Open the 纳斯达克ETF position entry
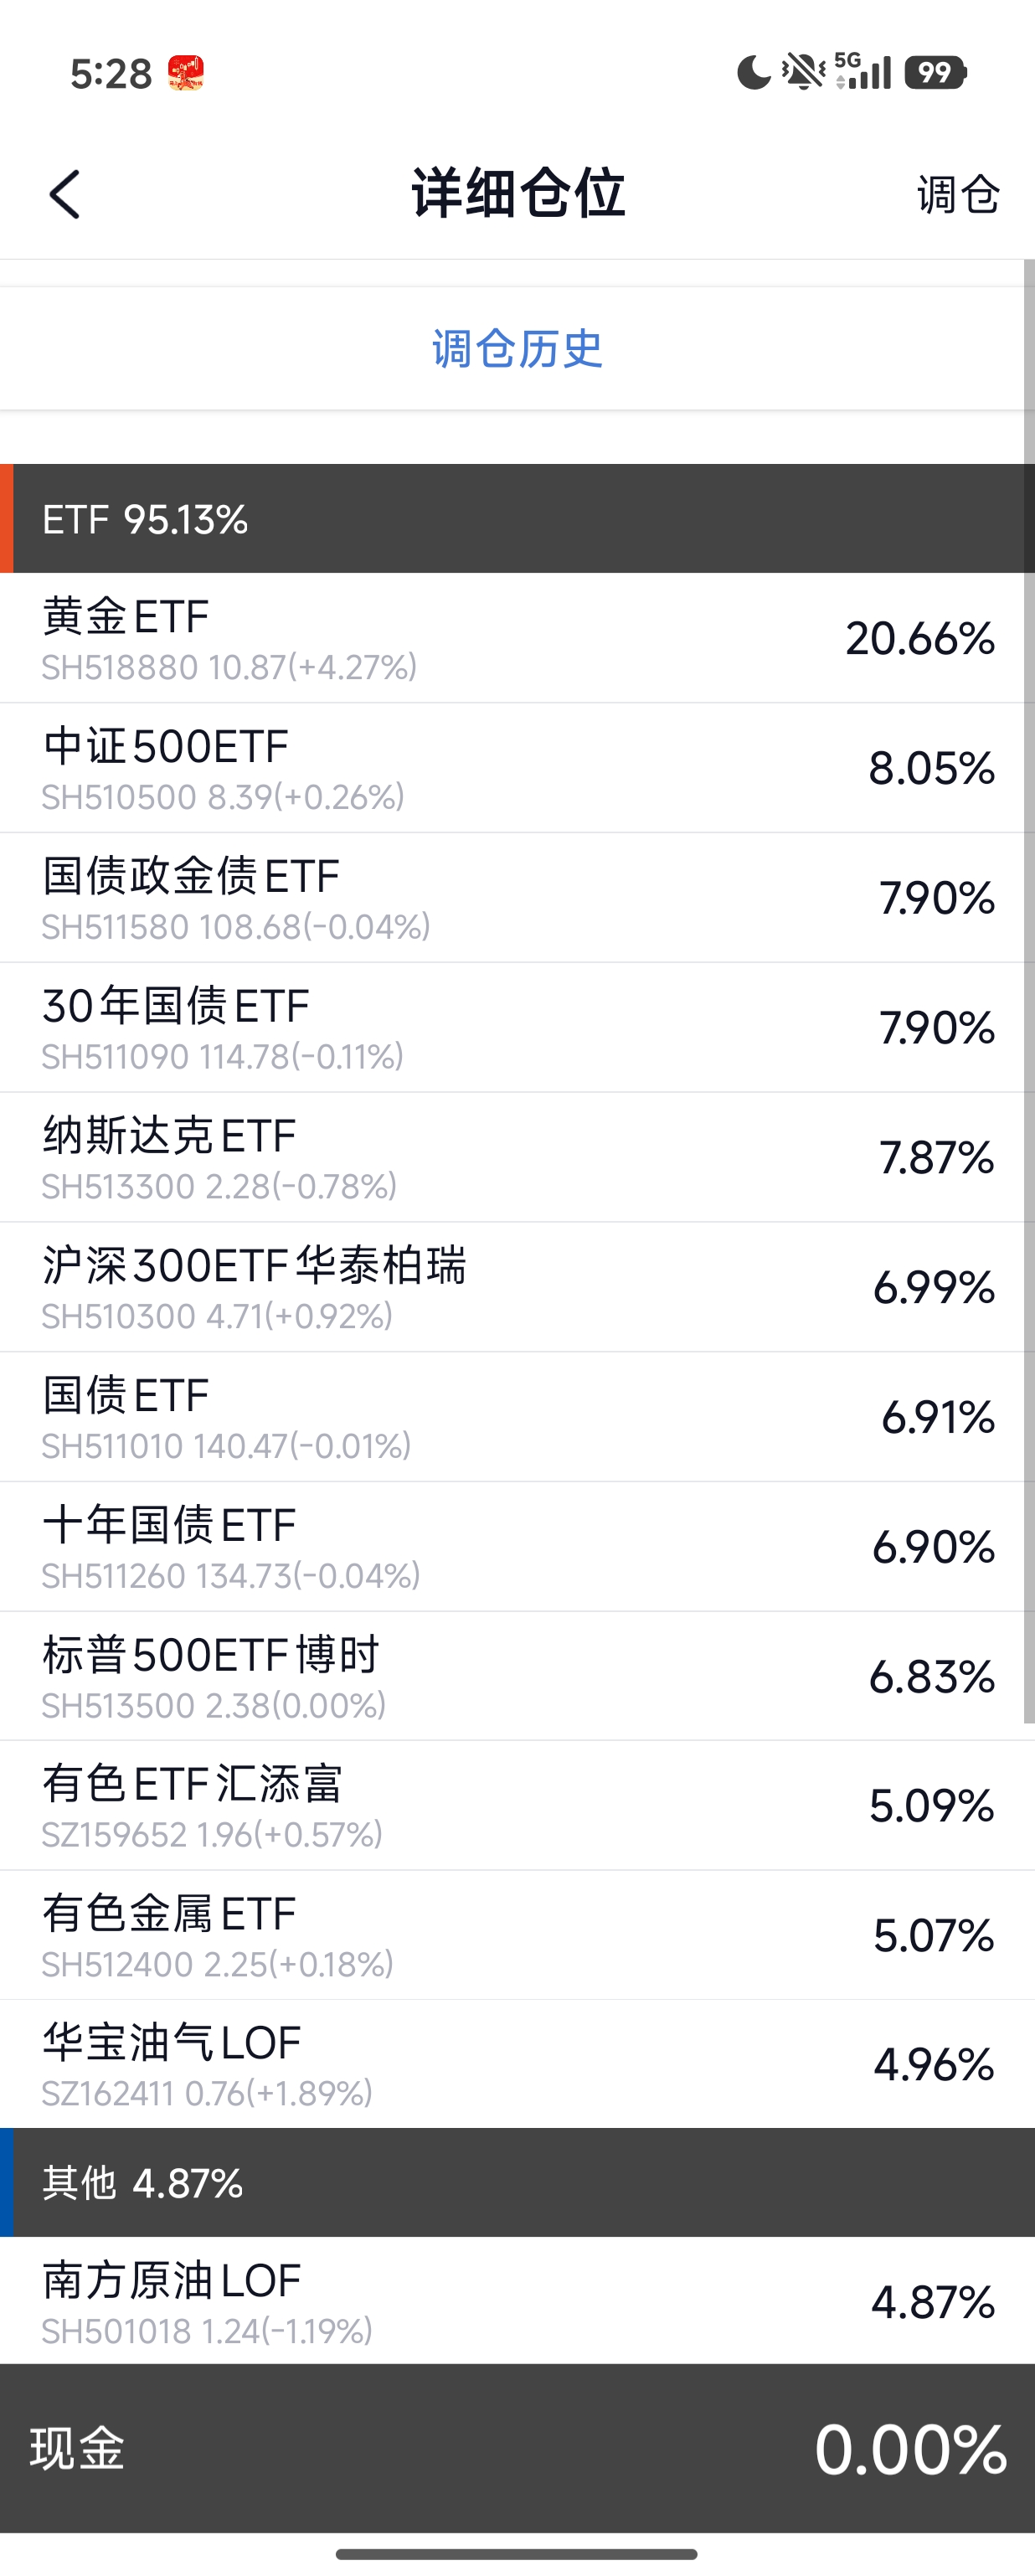 [517, 1157]
